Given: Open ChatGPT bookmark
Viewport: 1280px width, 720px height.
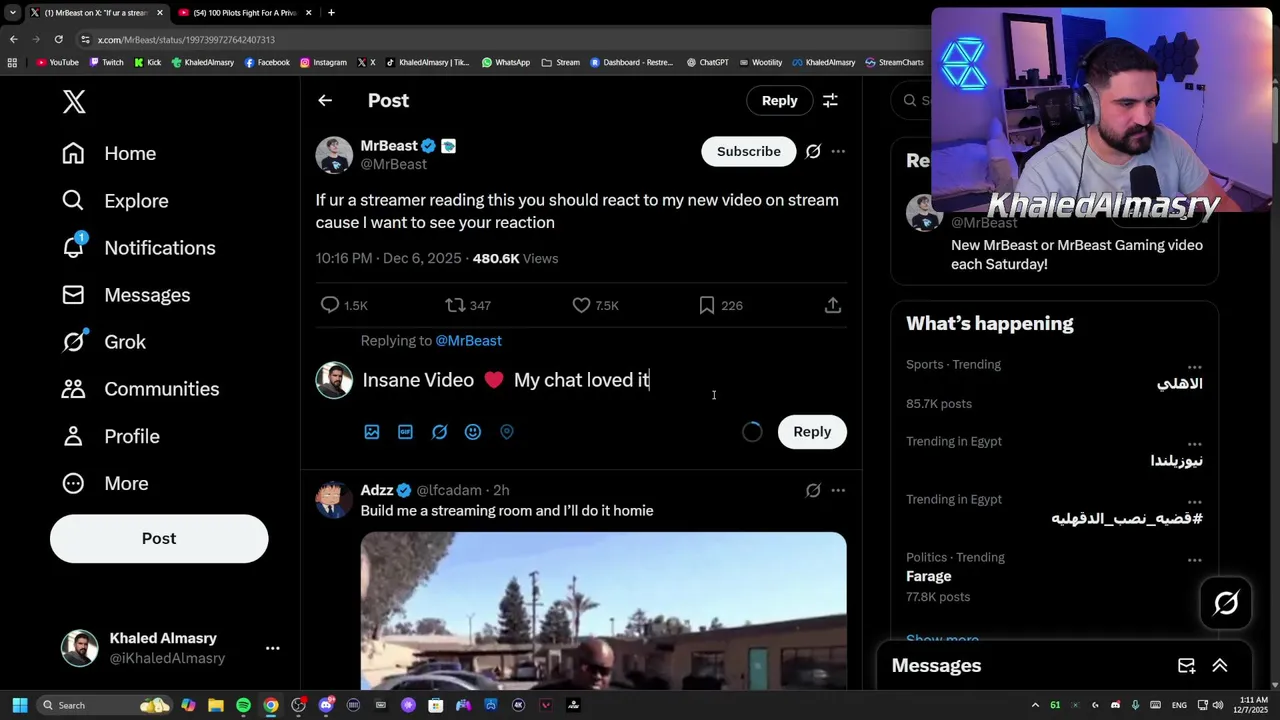Looking at the screenshot, I should (x=707, y=62).
